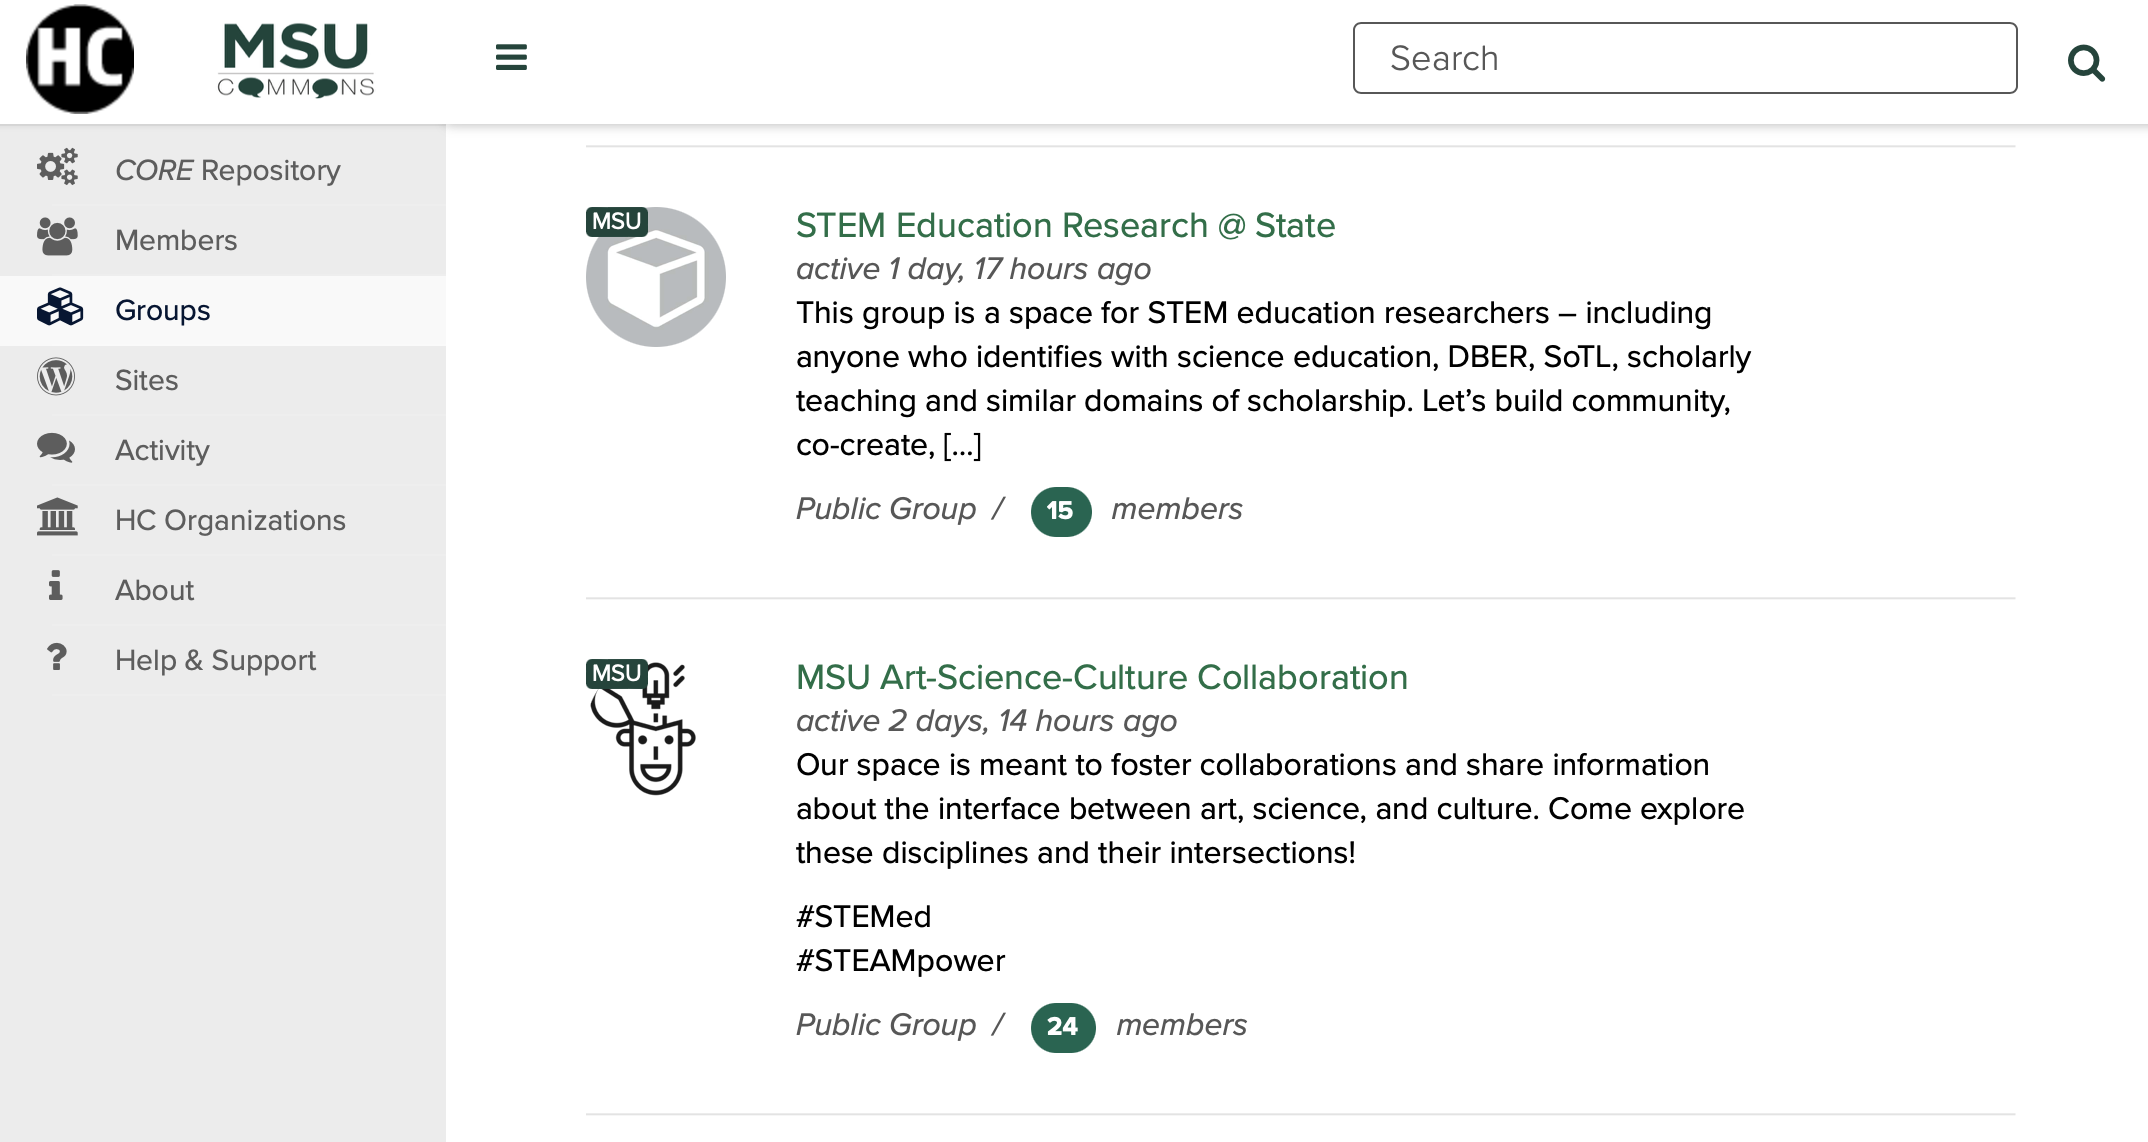Select the Groups blocks icon
Viewport: 2148px width, 1142px height.
[58, 308]
